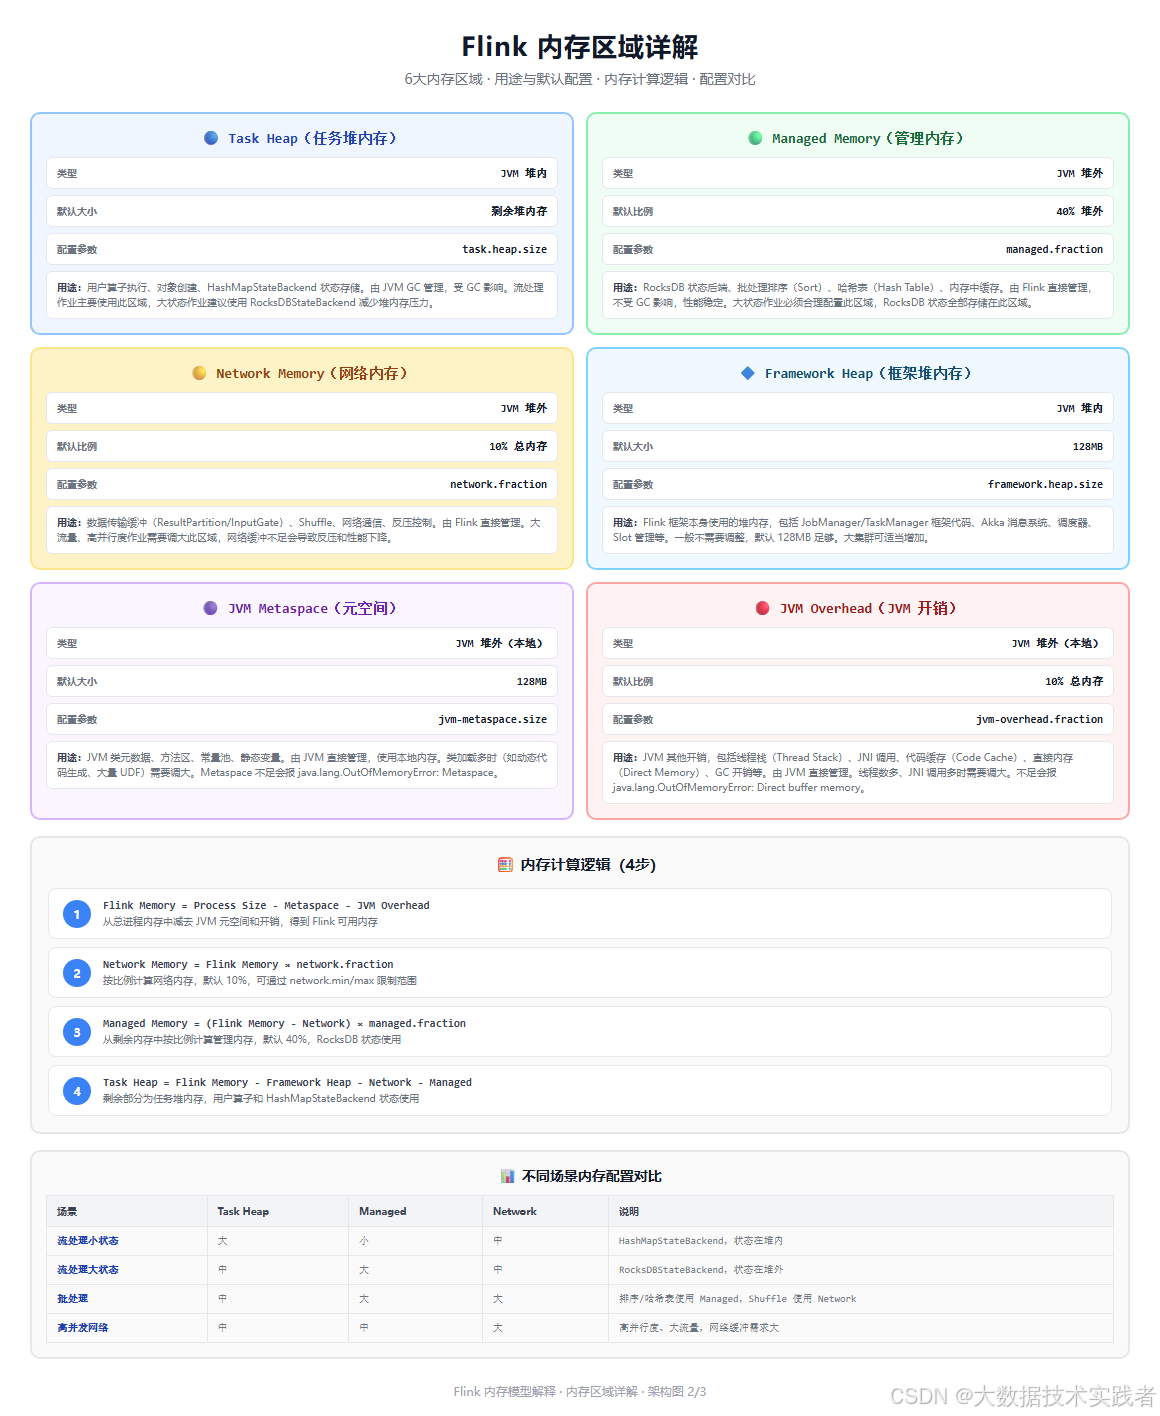
Task: Click the calculator icon beside 内存计算逻辑
Action: pyautogui.click(x=506, y=865)
